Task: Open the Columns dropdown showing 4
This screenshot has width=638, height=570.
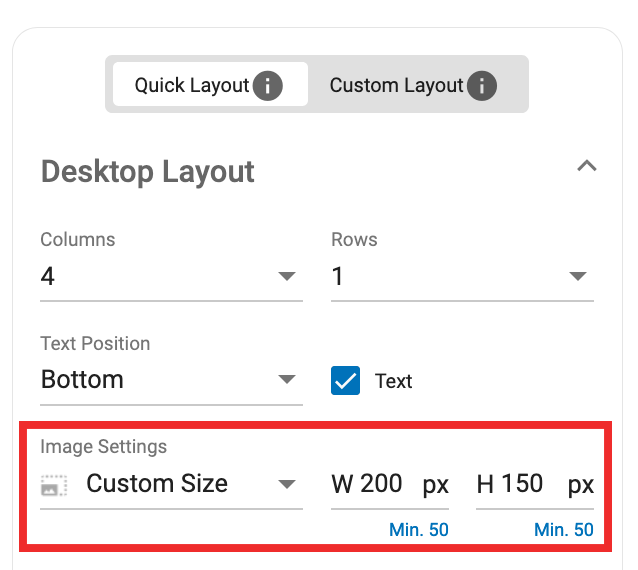Action: [x=170, y=276]
